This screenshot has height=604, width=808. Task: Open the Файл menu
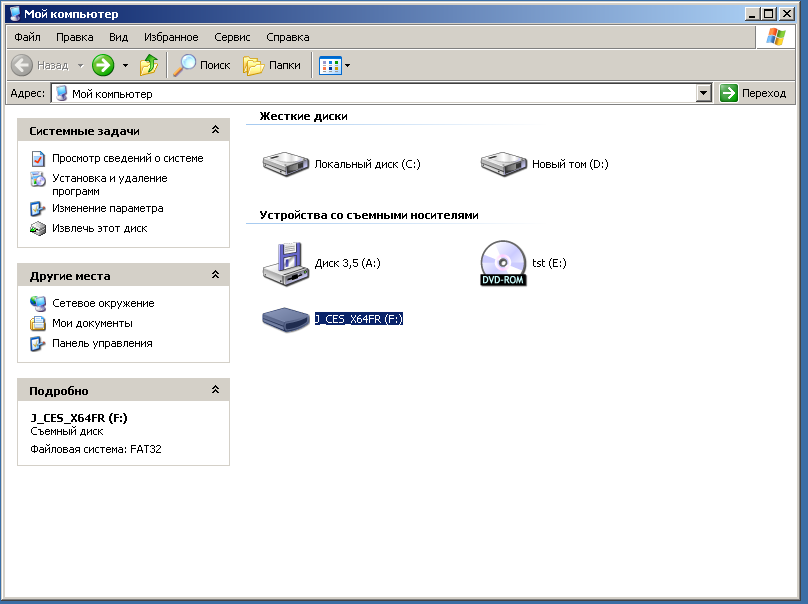pyautogui.click(x=27, y=37)
